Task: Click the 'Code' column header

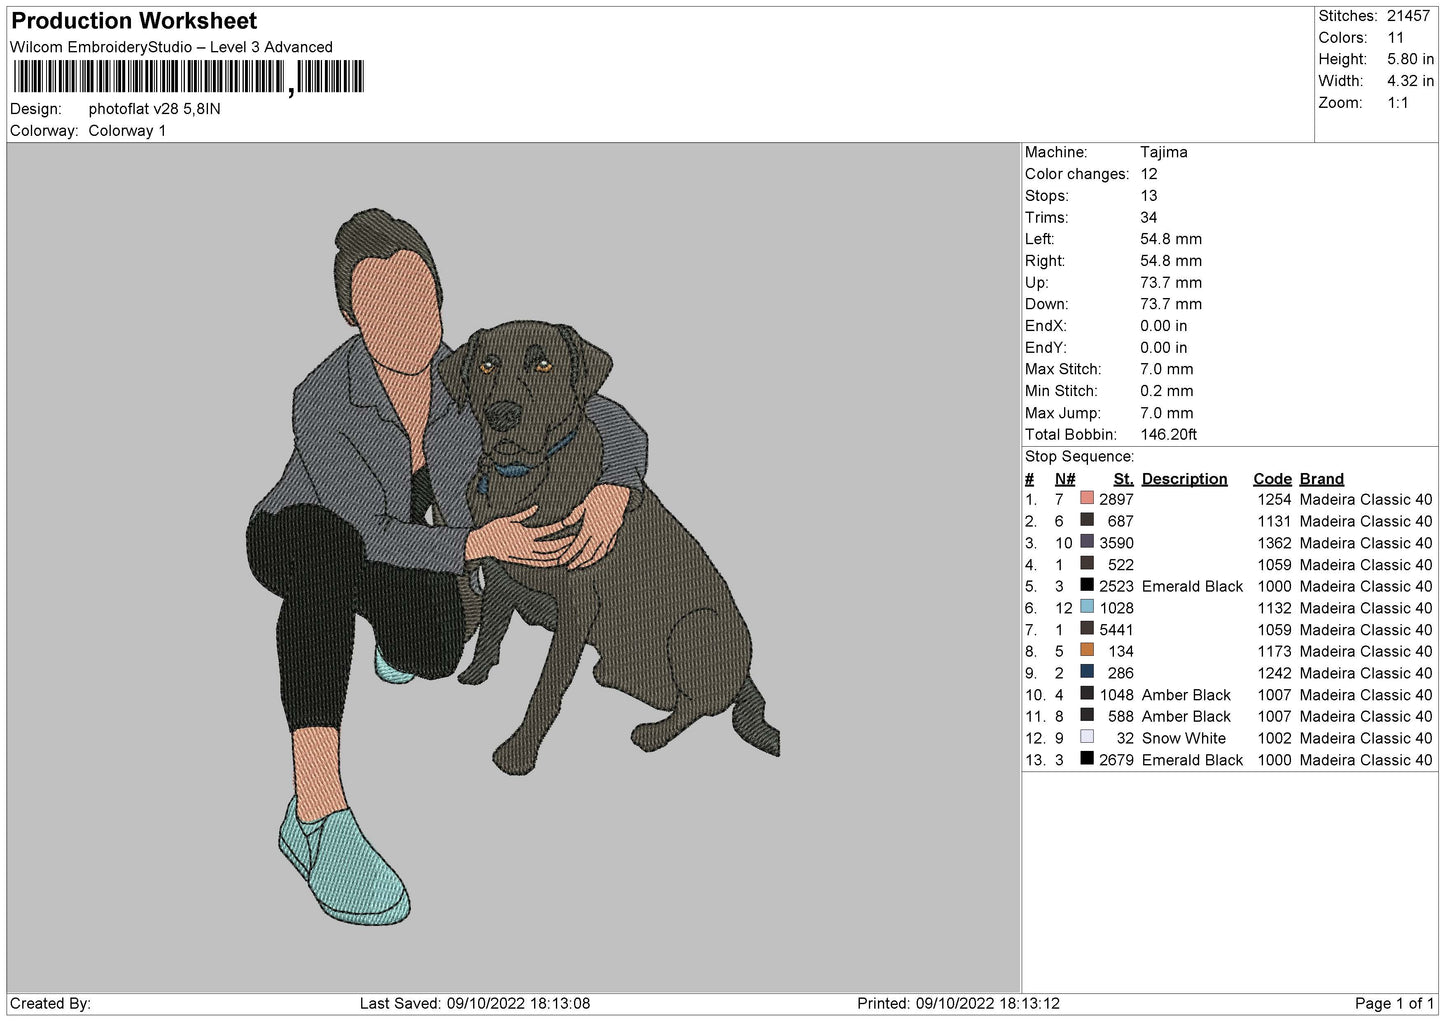Action: click(1272, 479)
